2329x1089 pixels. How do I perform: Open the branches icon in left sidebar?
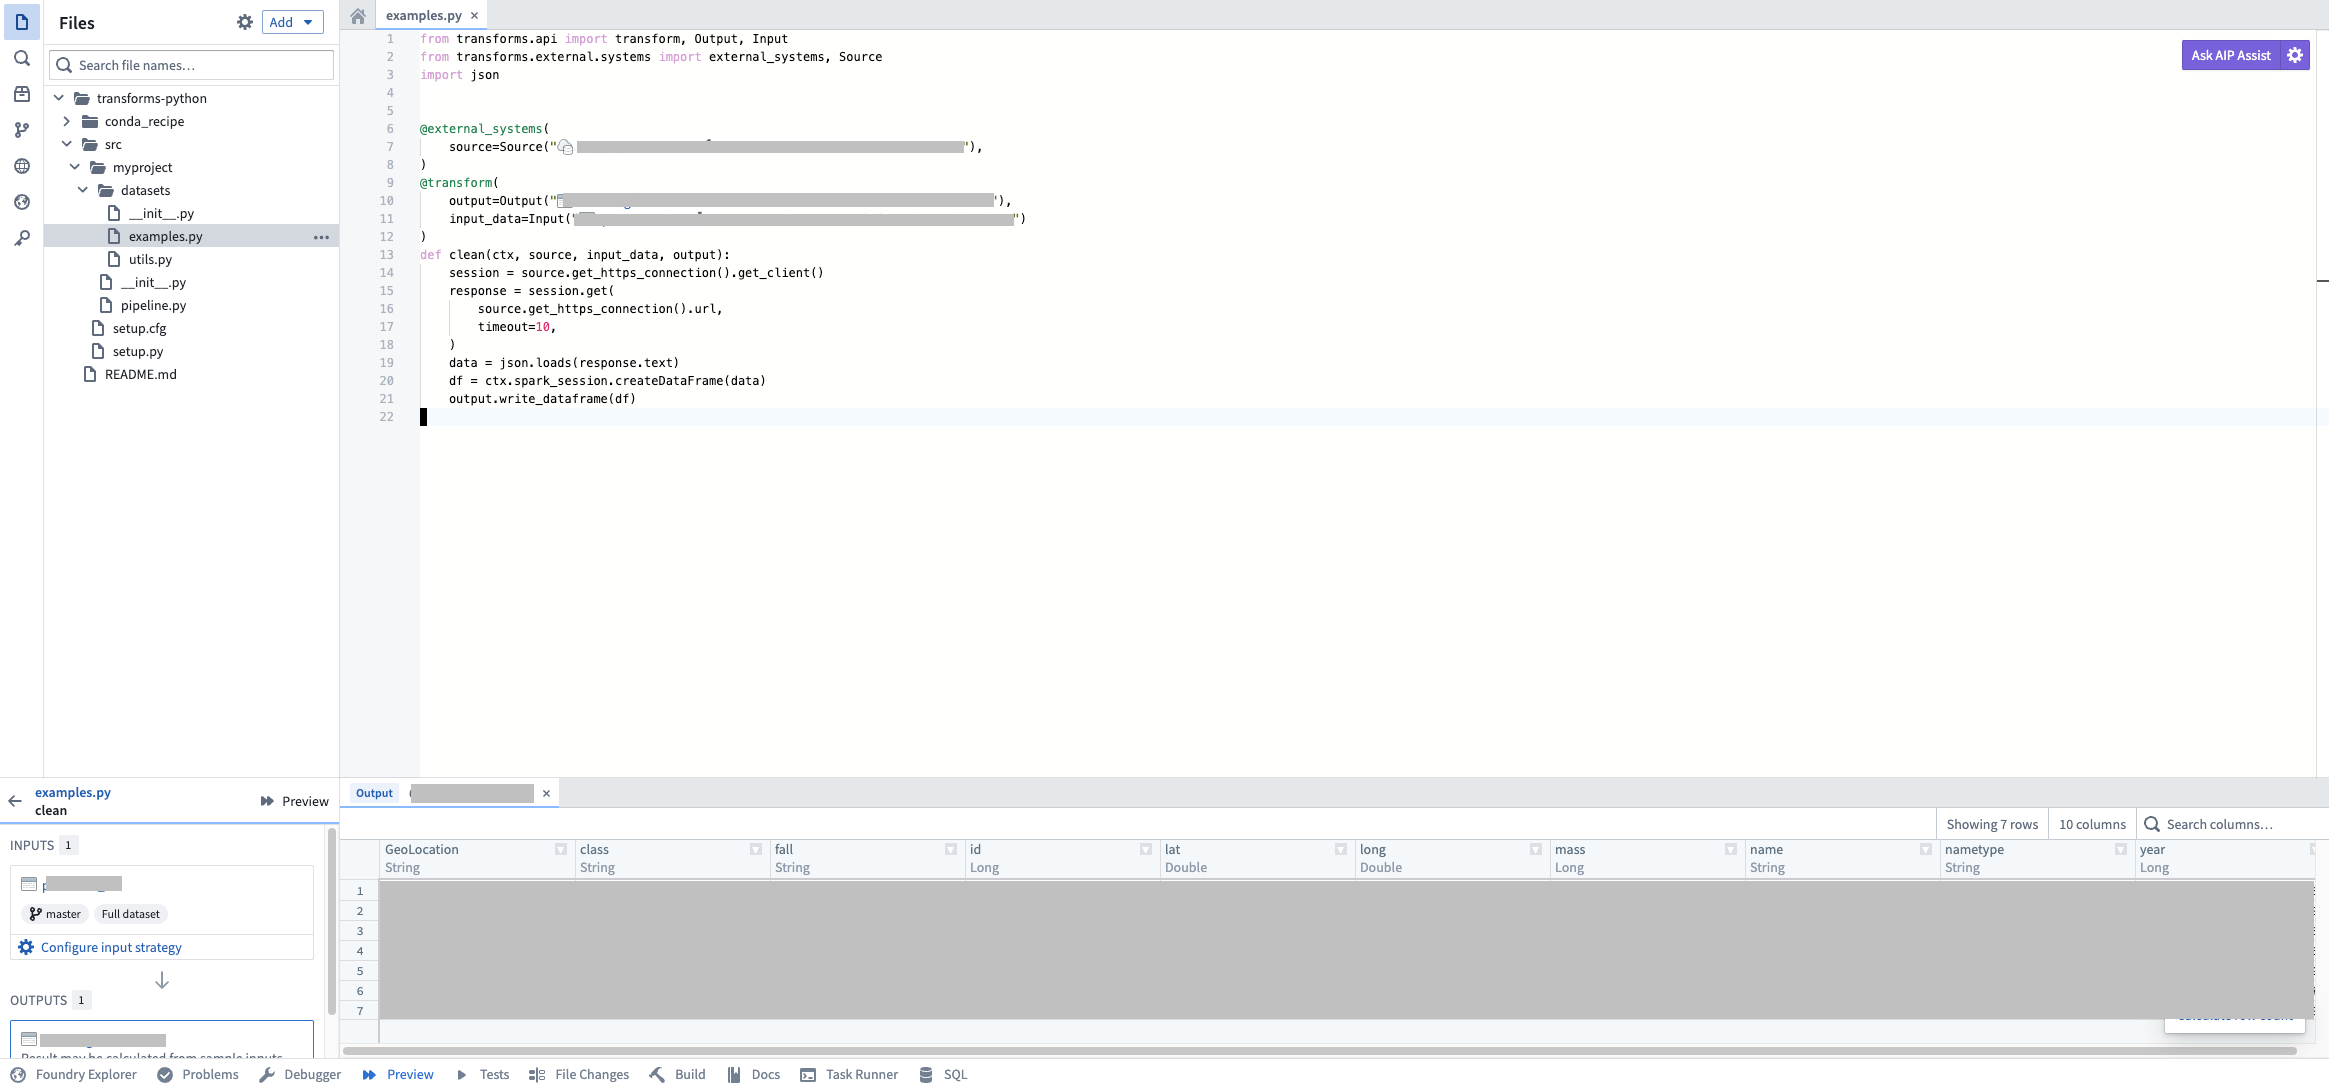coord(21,130)
